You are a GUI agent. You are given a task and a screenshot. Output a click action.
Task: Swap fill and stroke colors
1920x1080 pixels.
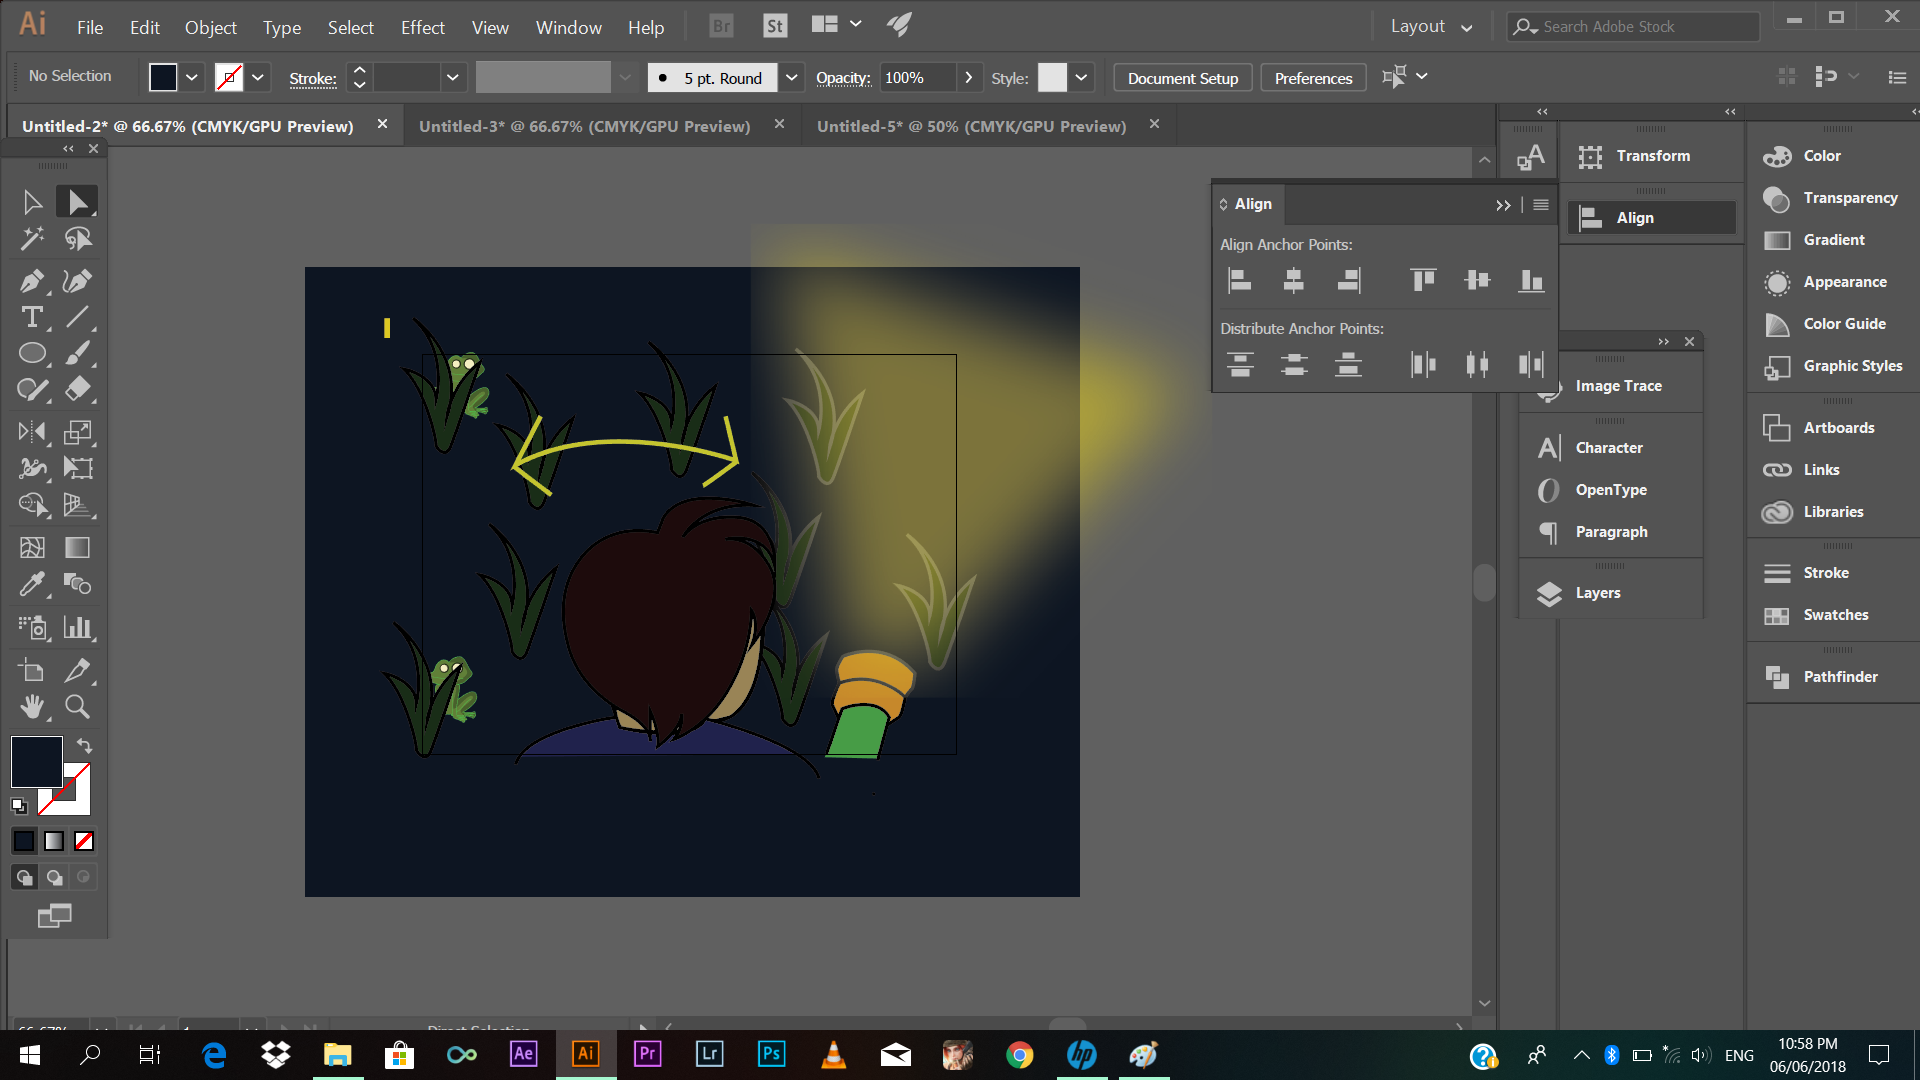85,746
